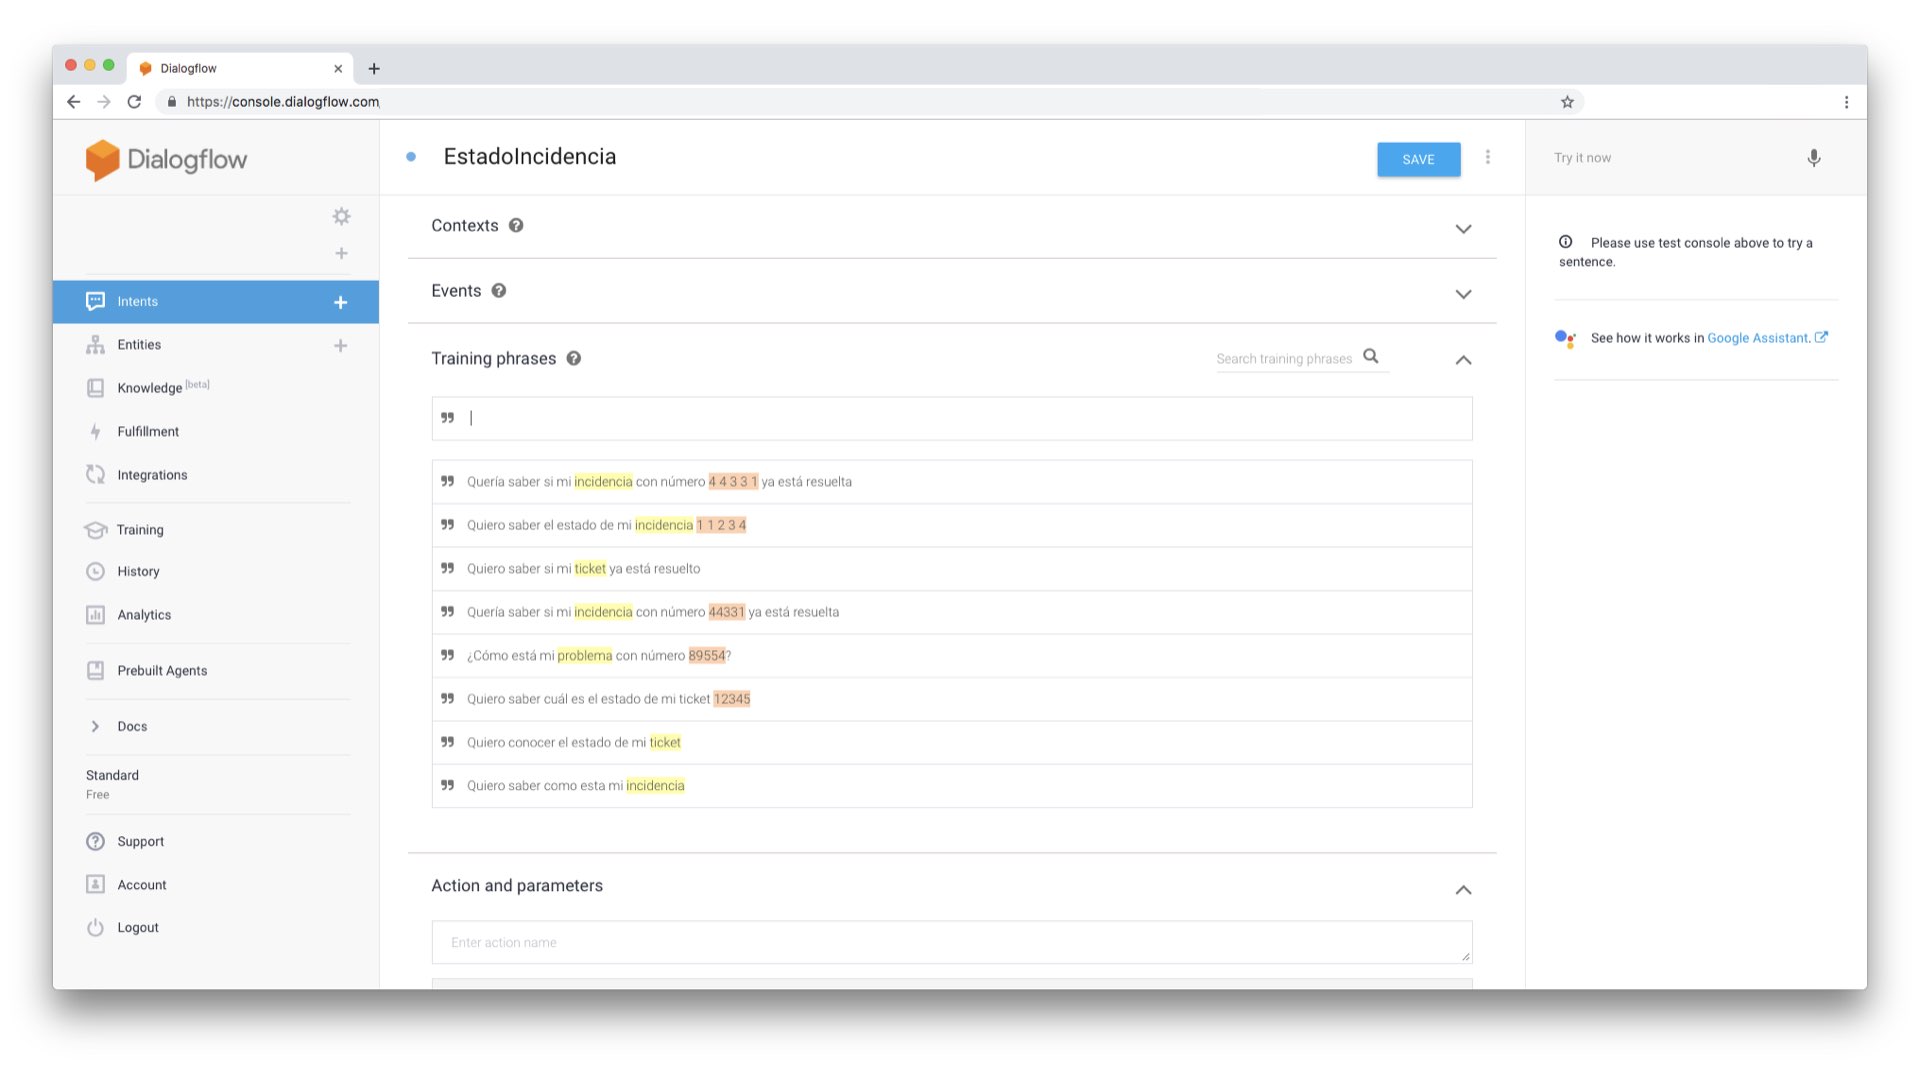
Task: Collapse the Training phrases section
Action: (1463, 360)
